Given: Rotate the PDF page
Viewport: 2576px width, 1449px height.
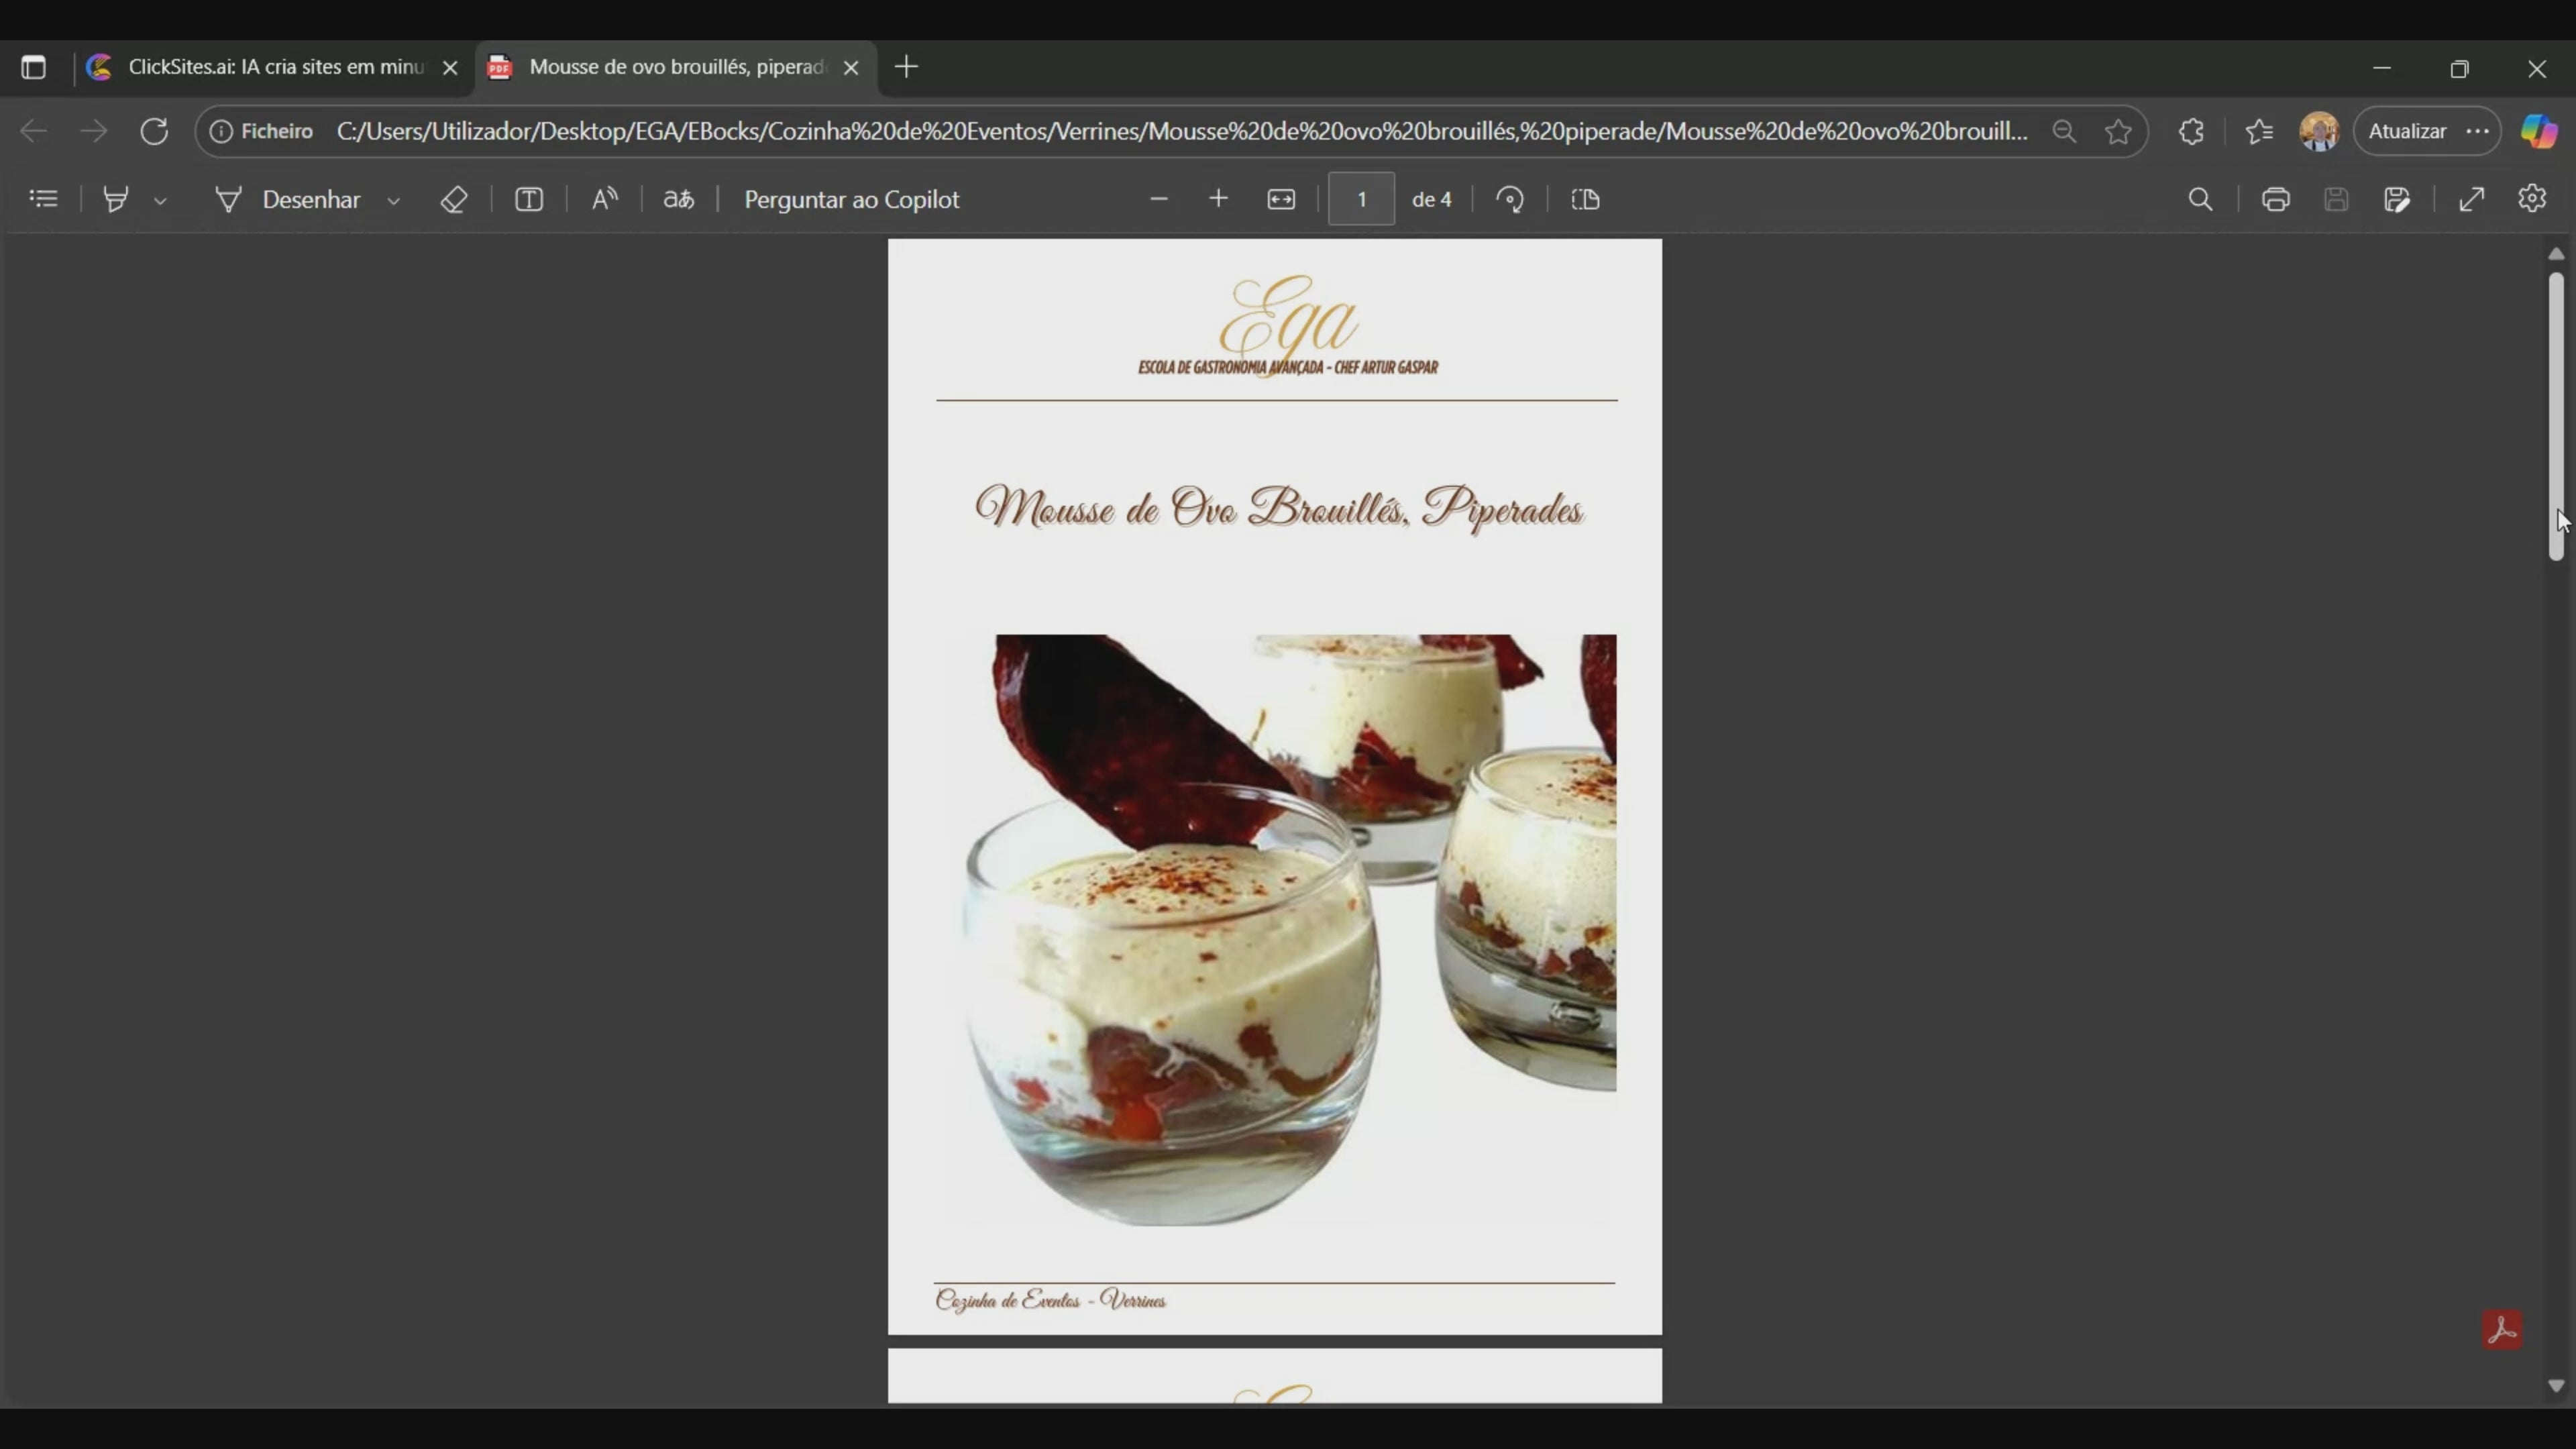Looking at the screenshot, I should (x=1510, y=199).
